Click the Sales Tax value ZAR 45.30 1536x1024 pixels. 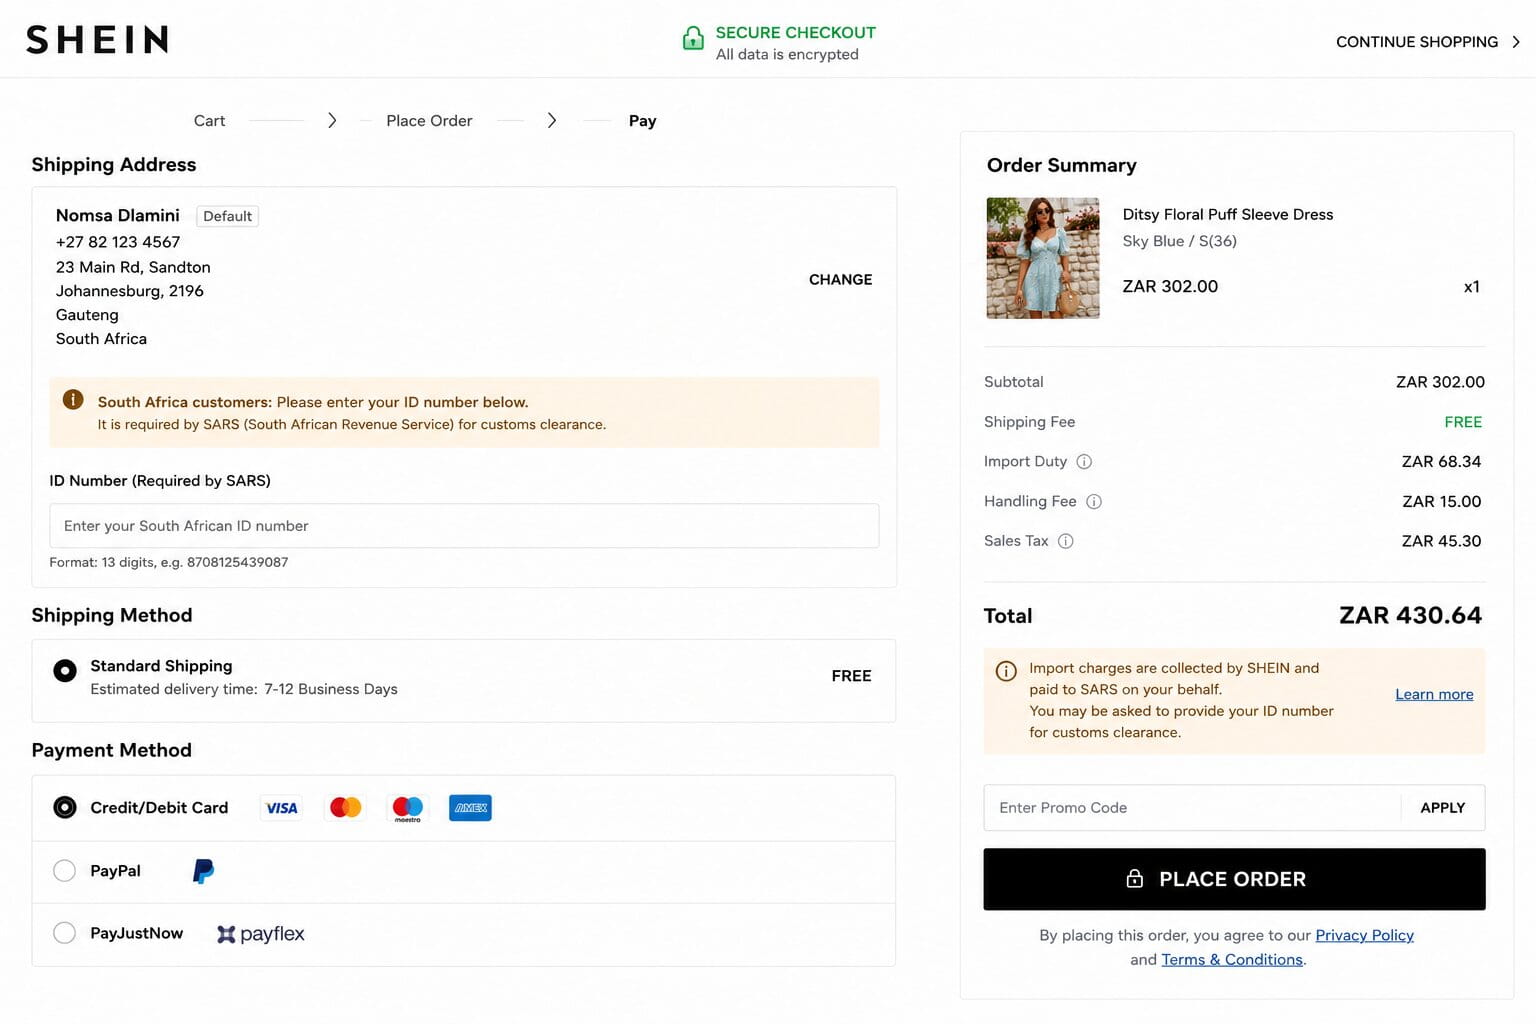click(x=1441, y=541)
